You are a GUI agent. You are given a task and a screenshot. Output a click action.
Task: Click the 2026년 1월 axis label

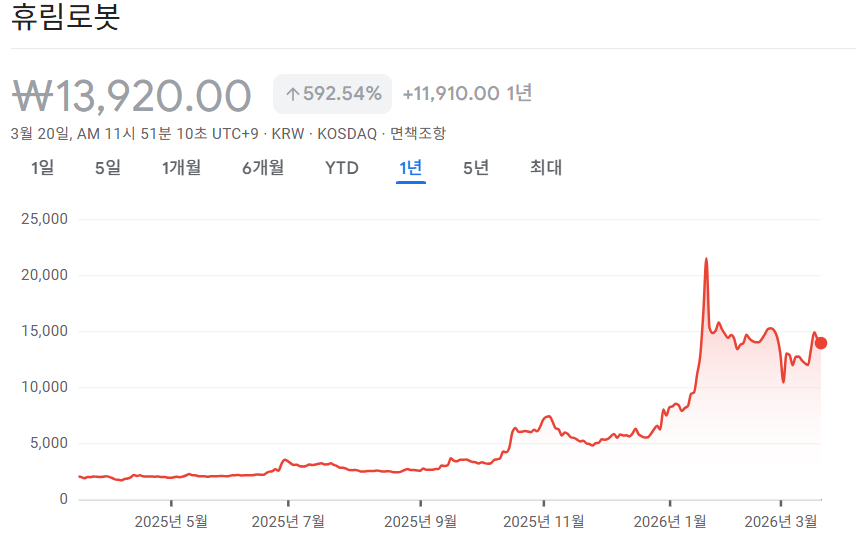[x=670, y=522]
